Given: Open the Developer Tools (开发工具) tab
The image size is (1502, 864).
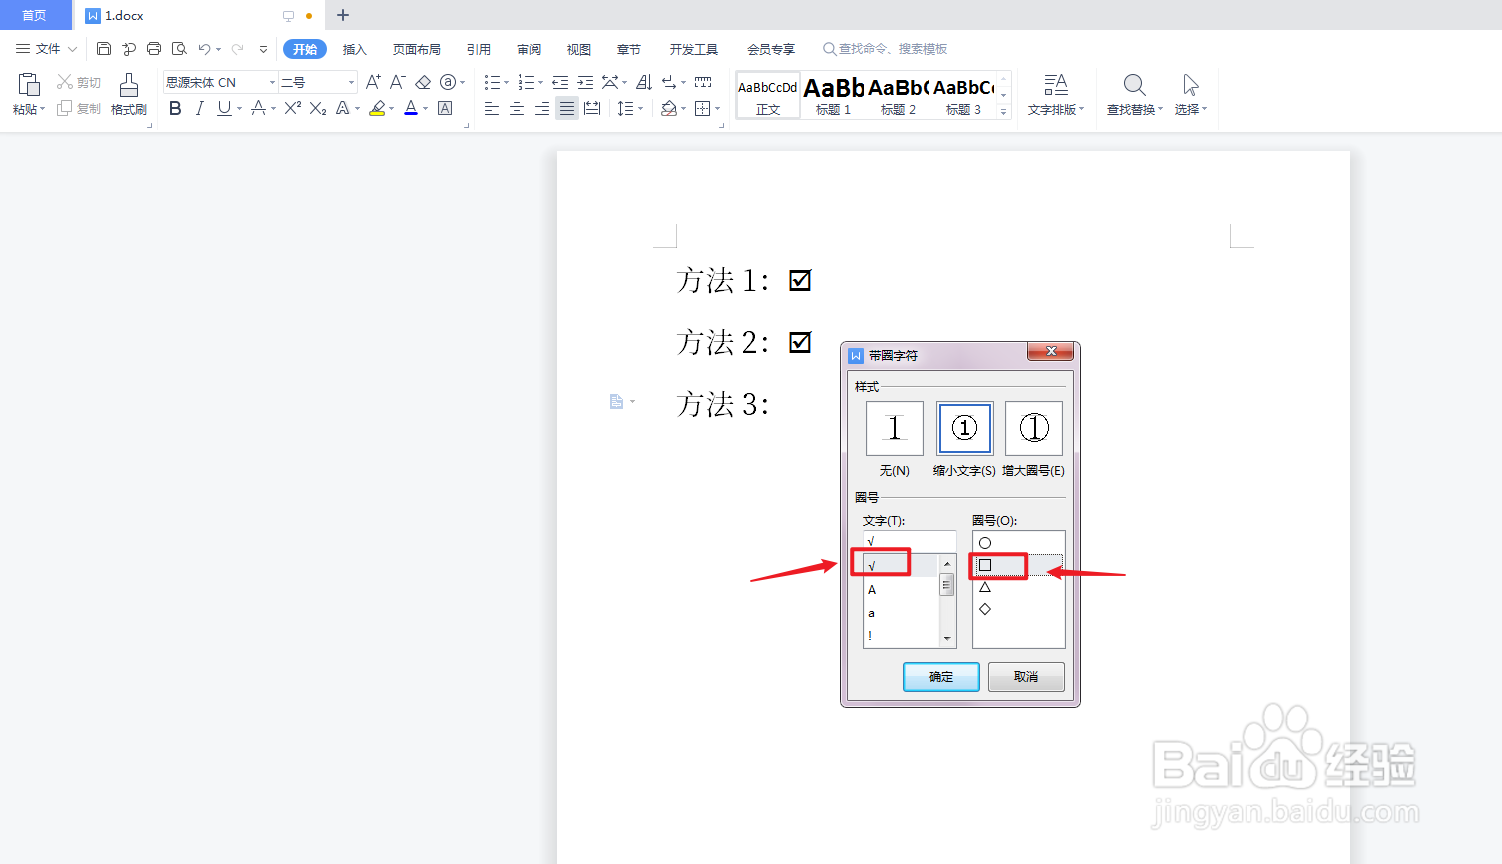Looking at the screenshot, I should pyautogui.click(x=694, y=49).
